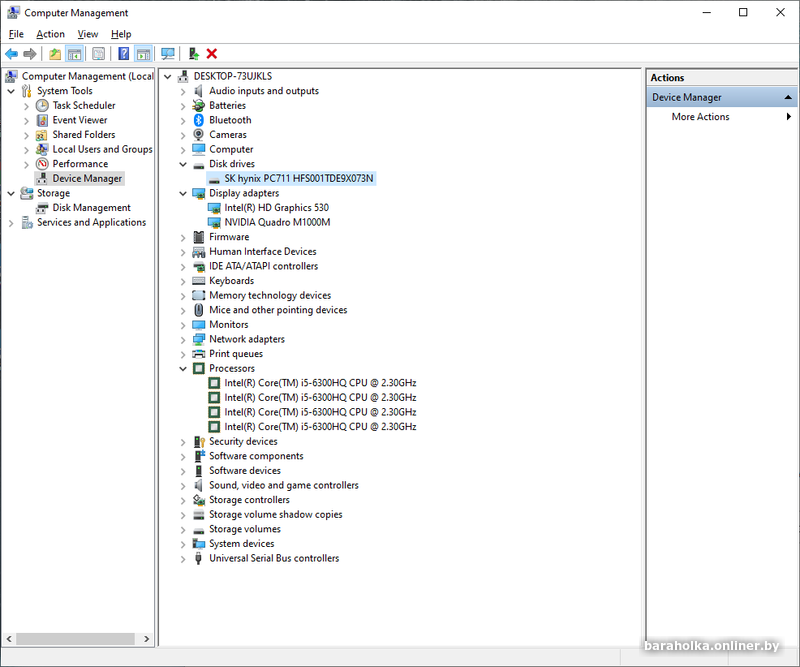Click the Print queues printer icon
Image resolution: width=800 pixels, height=667 pixels.
click(x=198, y=354)
